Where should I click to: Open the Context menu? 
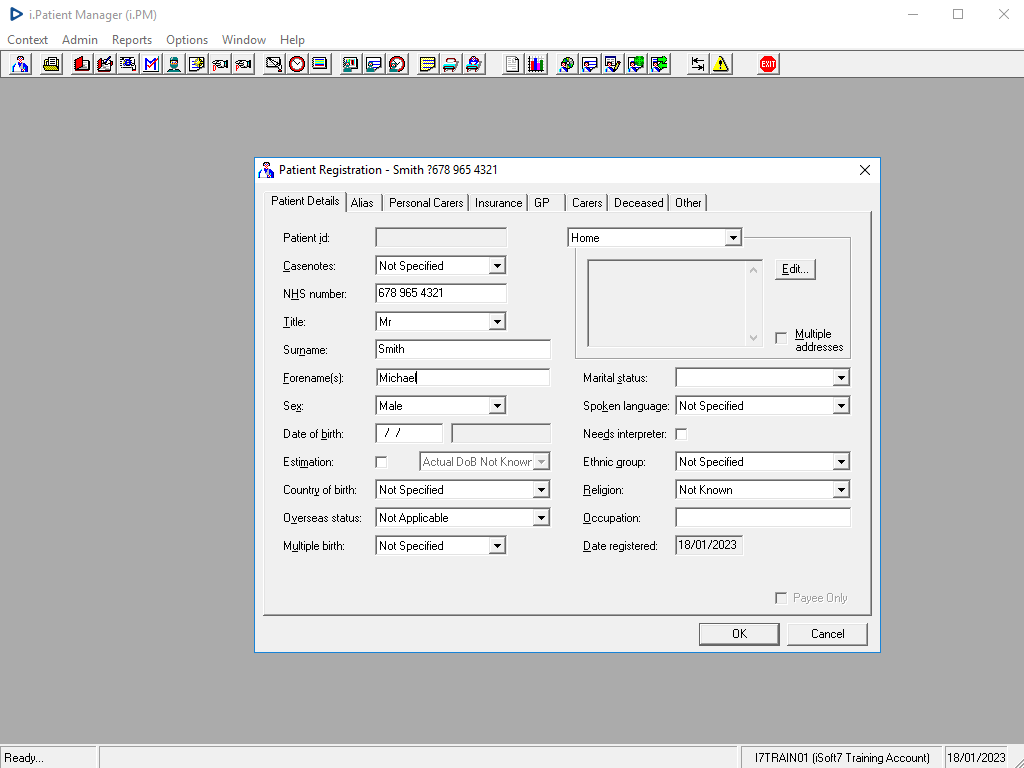(27, 40)
